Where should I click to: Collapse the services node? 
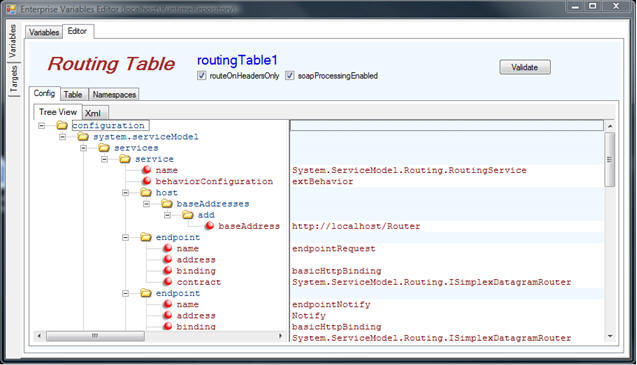(83, 148)
